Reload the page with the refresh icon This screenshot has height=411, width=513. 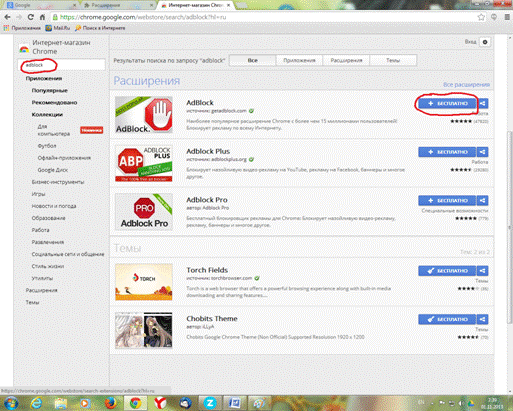(30, 17)
